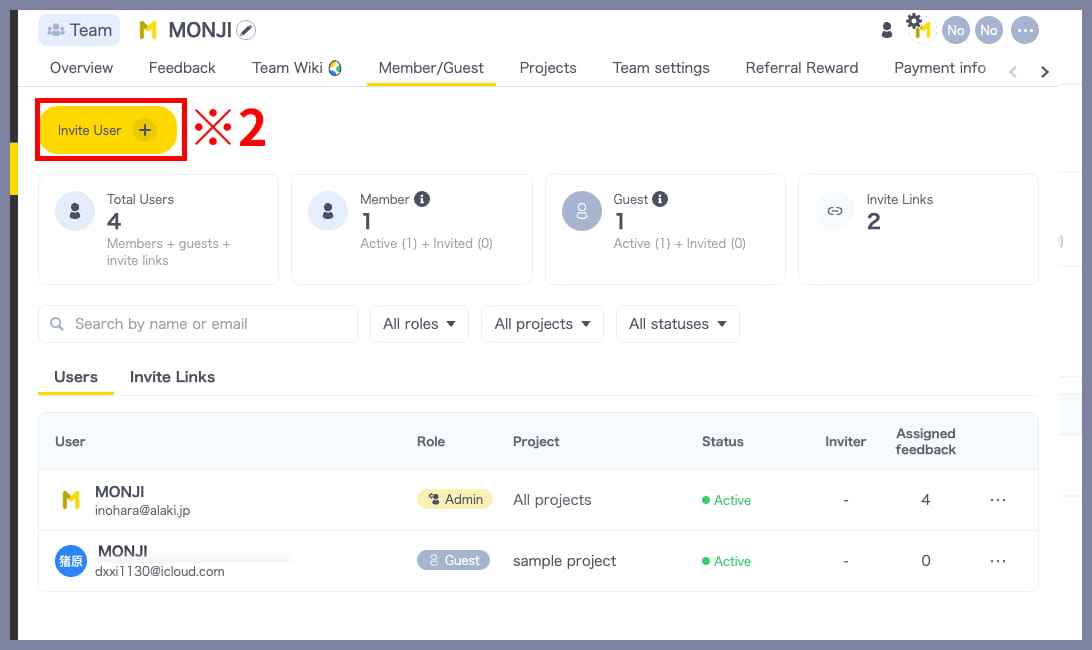Click the Total Users person icon
This screenshot has width=1092, height=650.
75,210
